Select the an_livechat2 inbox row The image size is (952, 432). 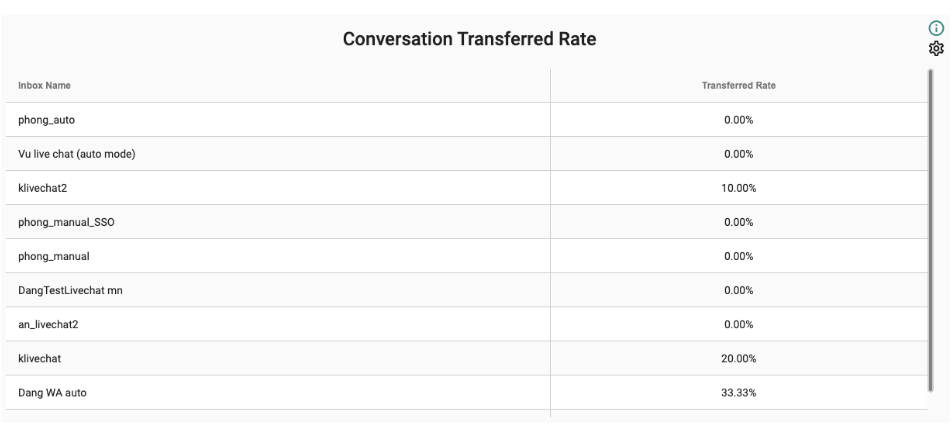466,323
